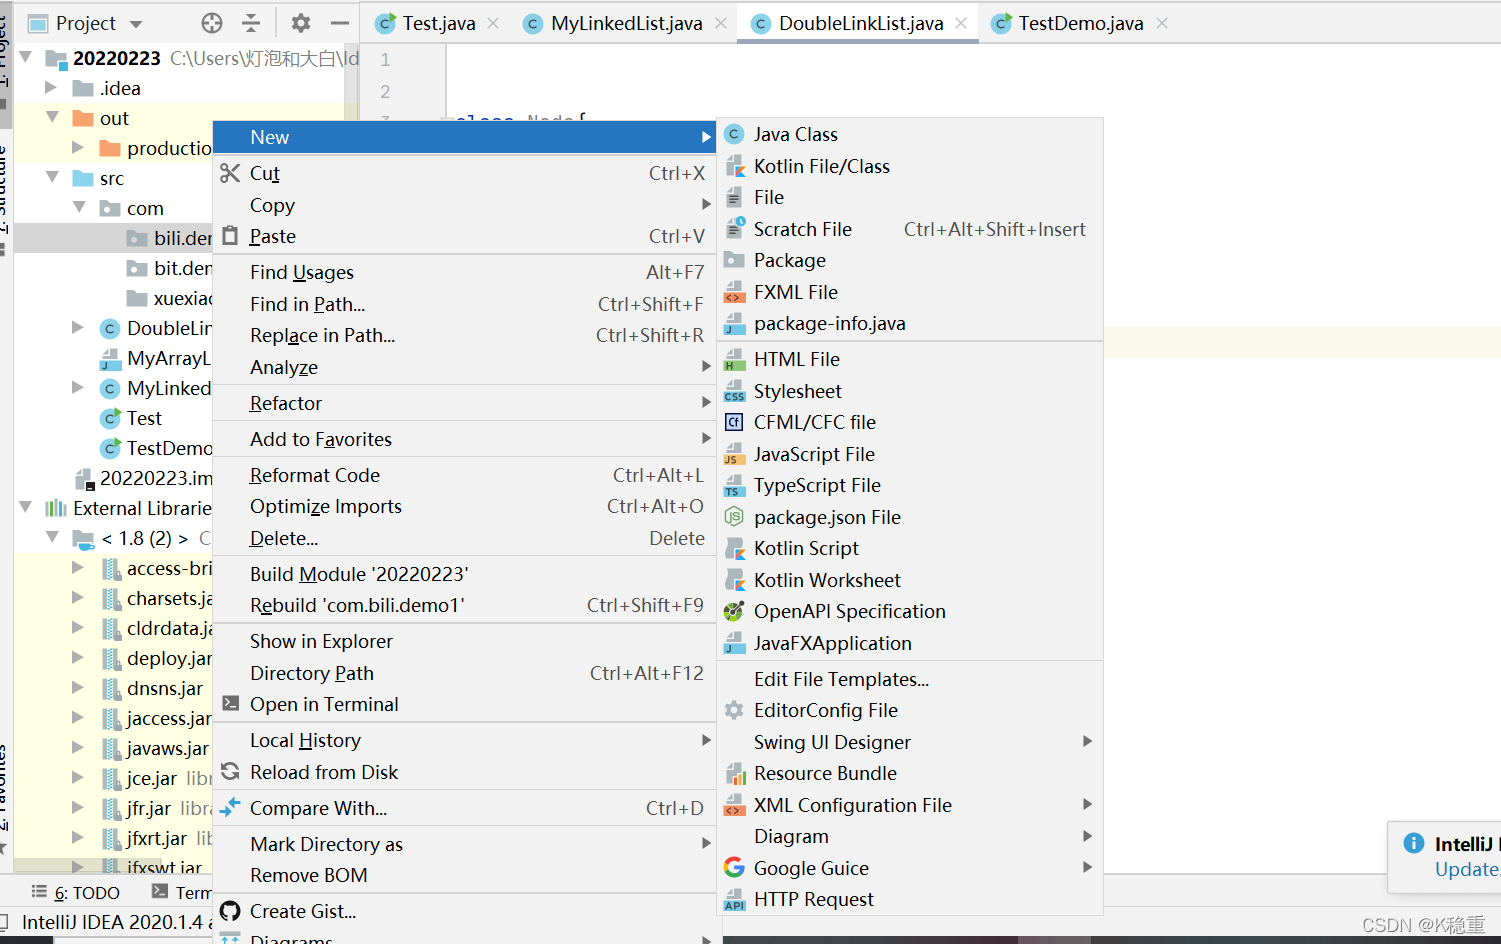Click Reformat Code in context menu
Image resolution: width=1501 pixels, height=944 pixels.
(315, 475)
